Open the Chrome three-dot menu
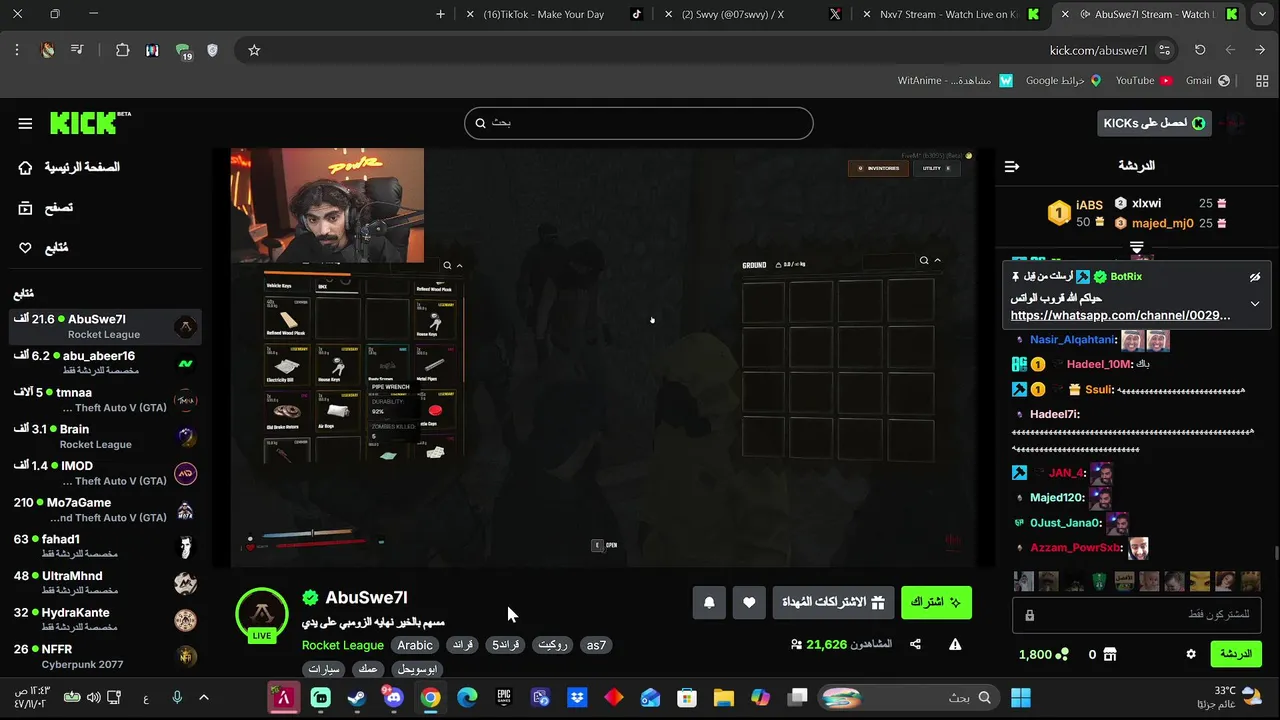1280x720 pixels. [17, 50]
